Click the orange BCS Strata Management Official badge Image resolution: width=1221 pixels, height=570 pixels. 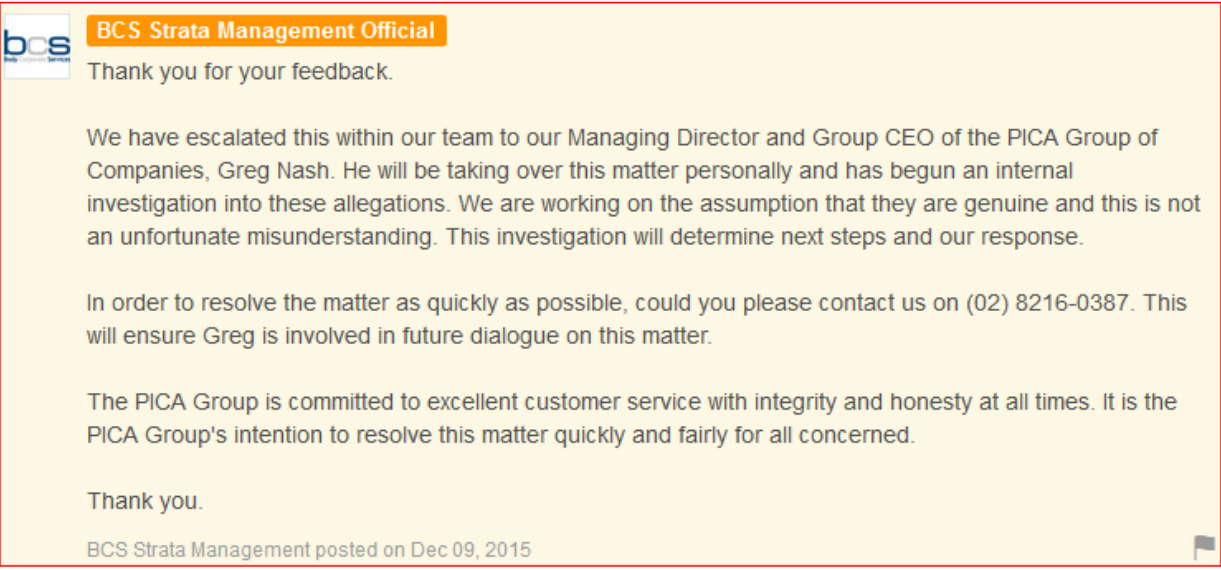click(266, 31)
